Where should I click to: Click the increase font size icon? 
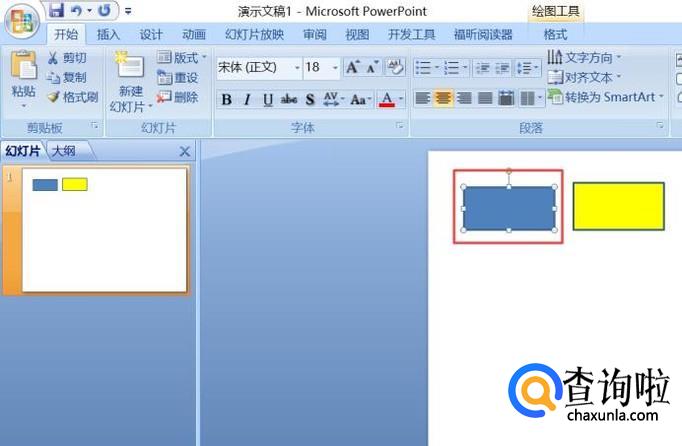click(x=352, y=68)
